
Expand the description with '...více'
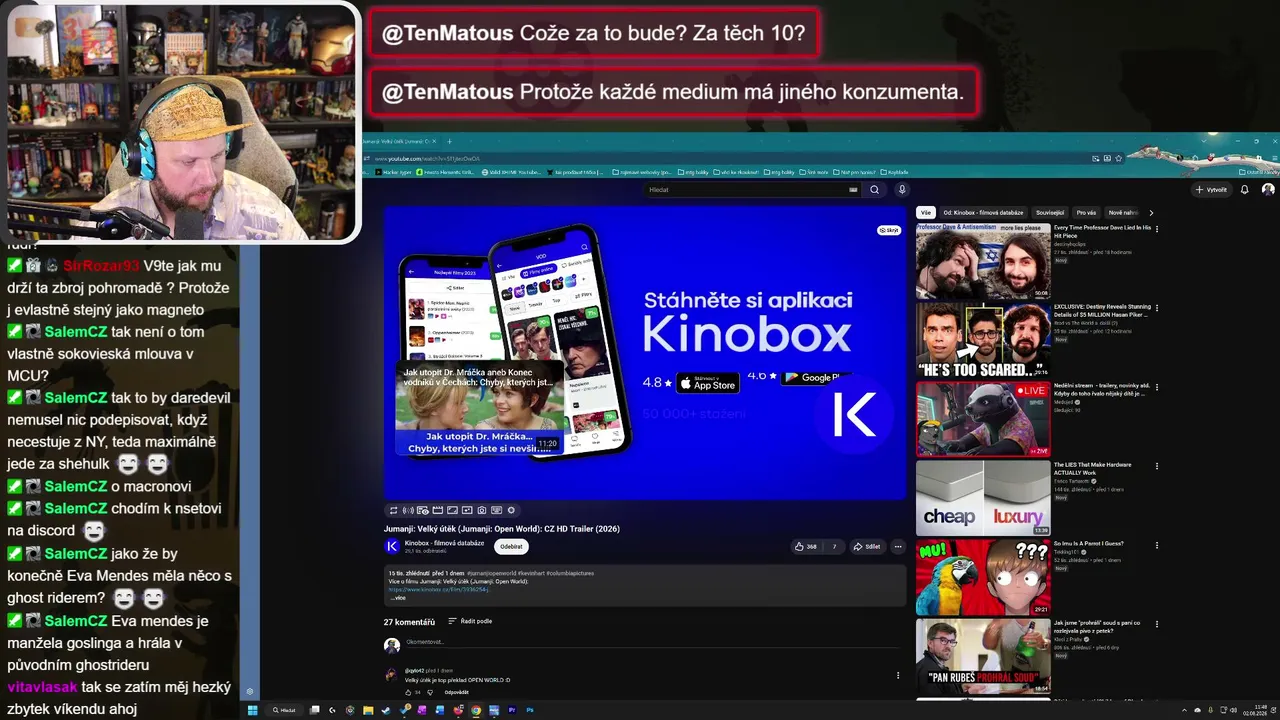tap(397, 598)
